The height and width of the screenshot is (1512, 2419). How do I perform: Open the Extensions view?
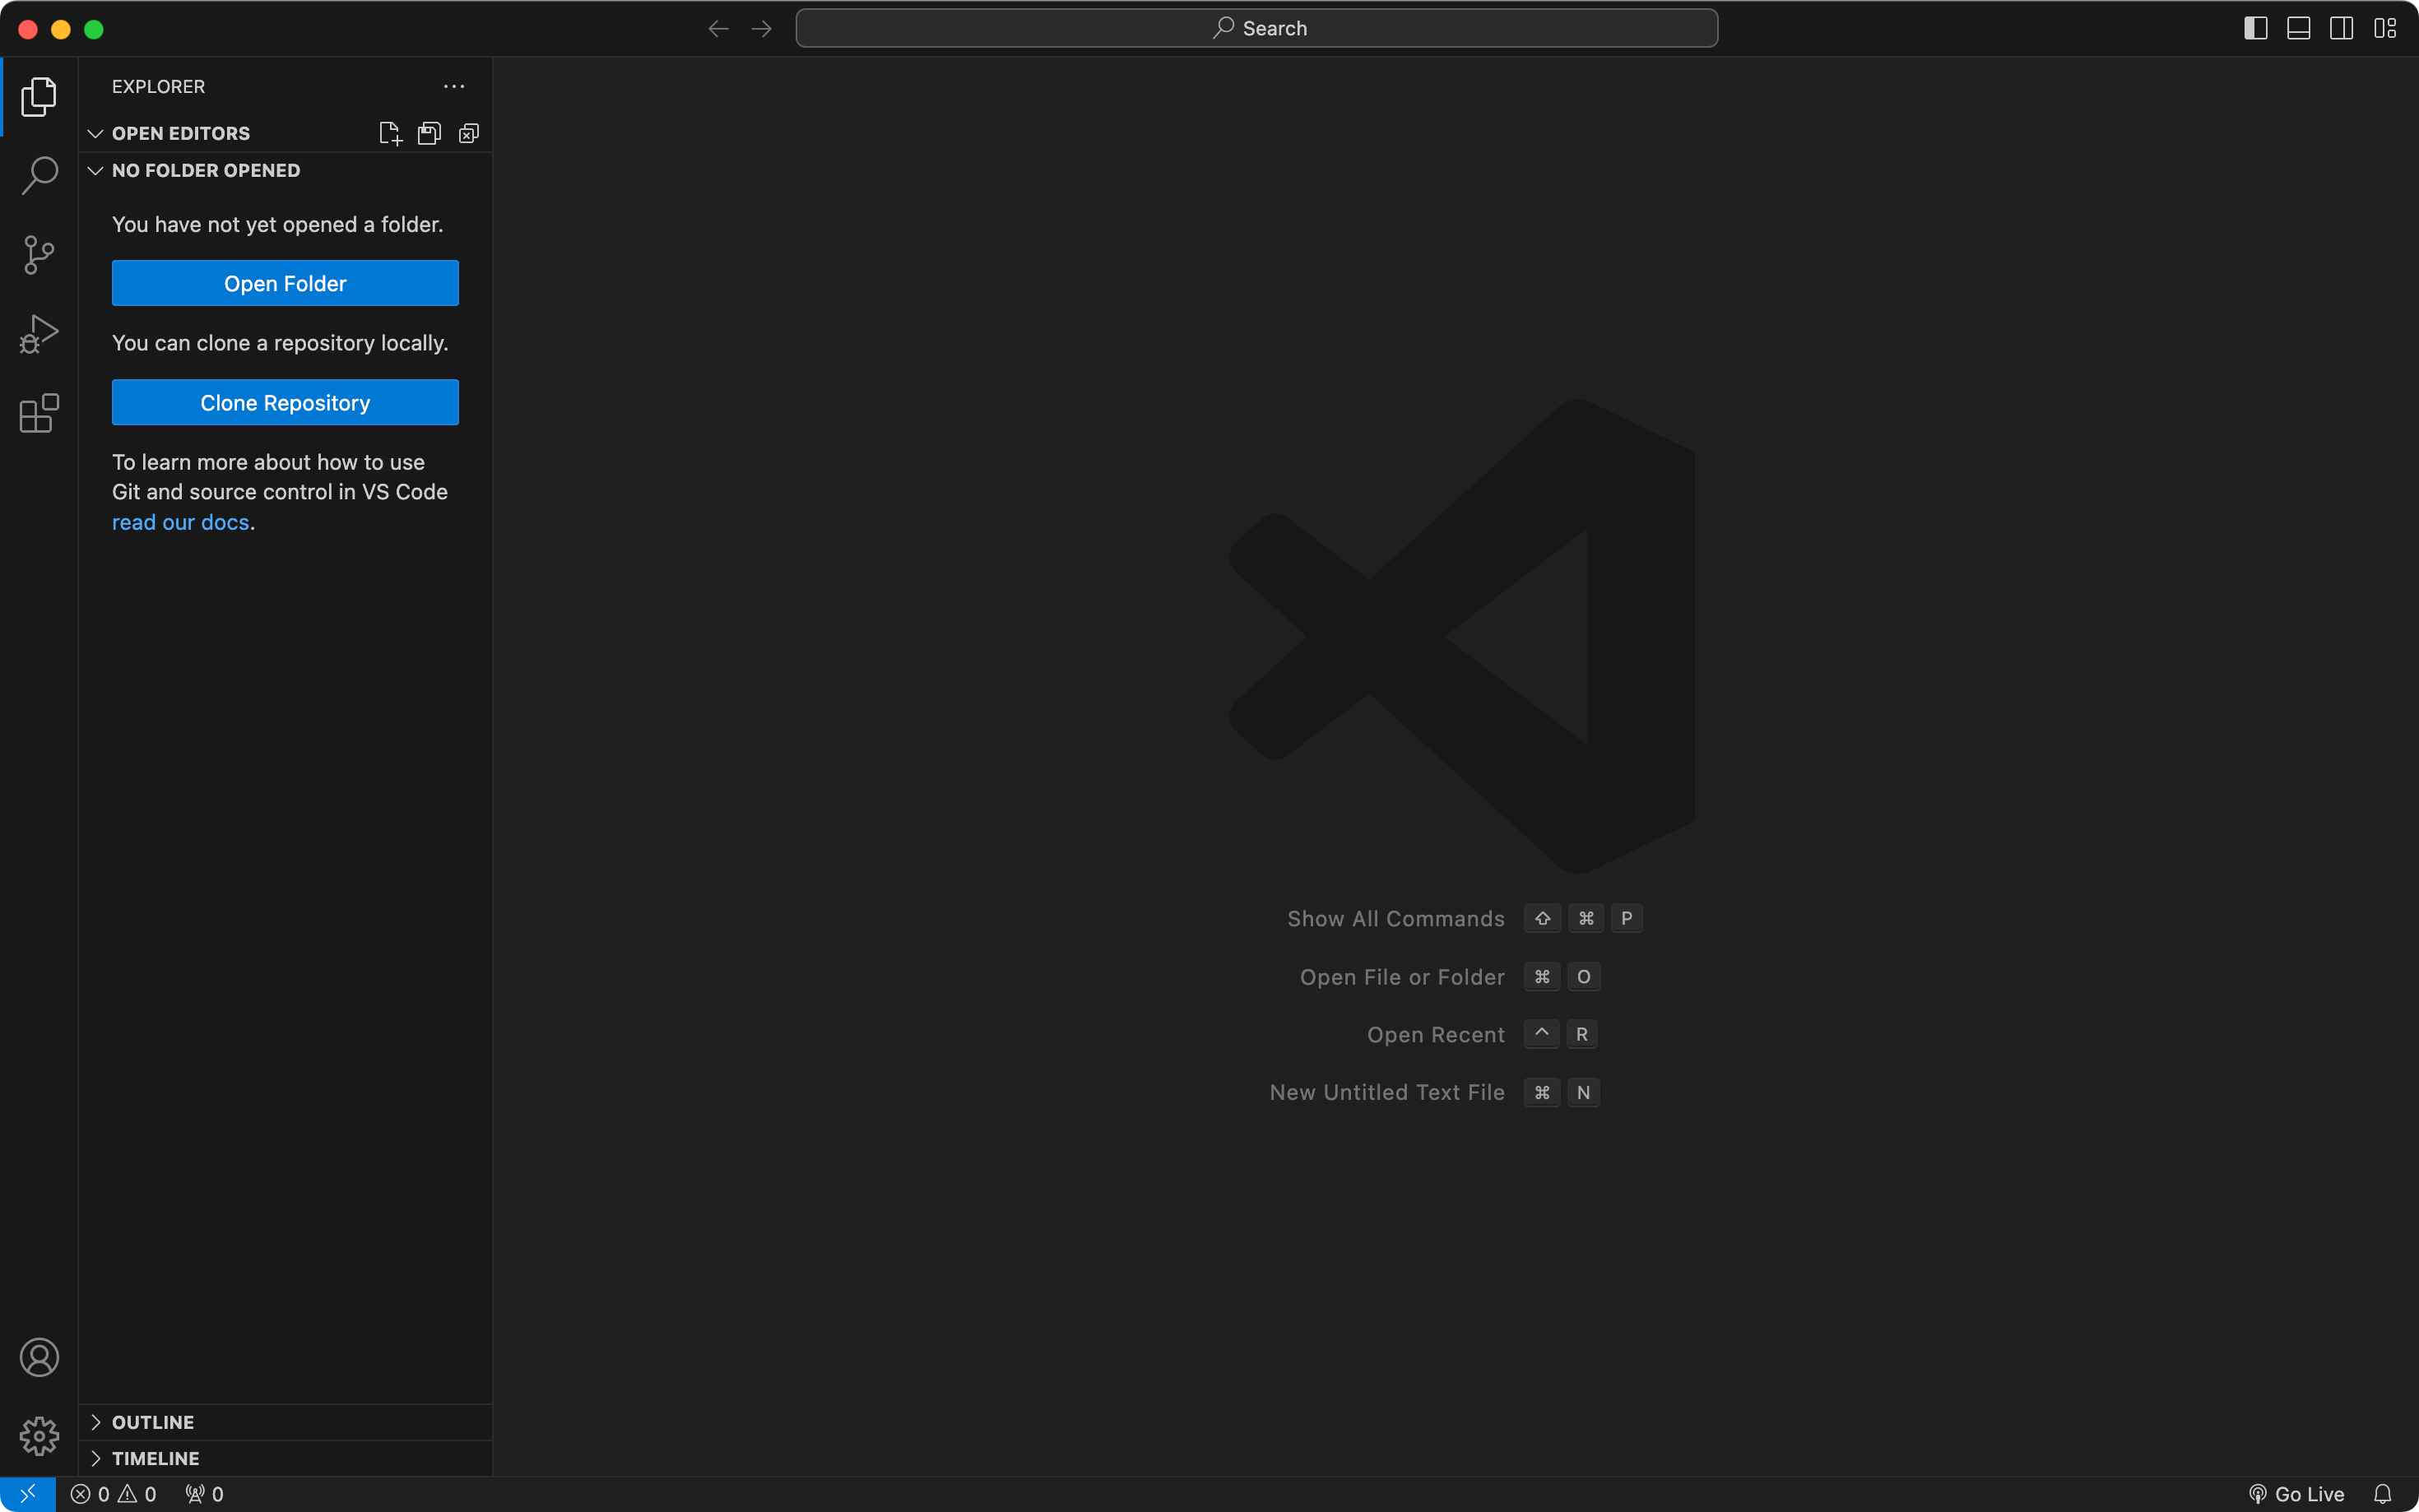tap(39, 412)
